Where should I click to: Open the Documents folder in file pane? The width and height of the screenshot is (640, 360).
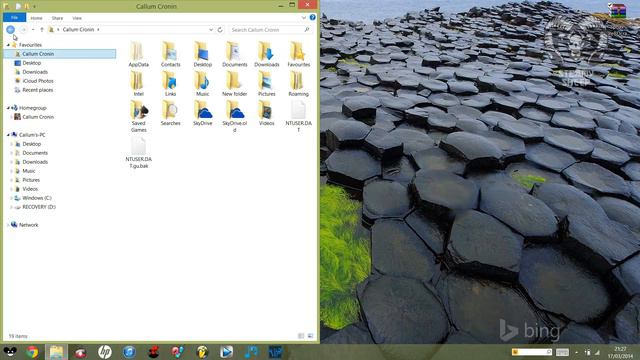235,54
